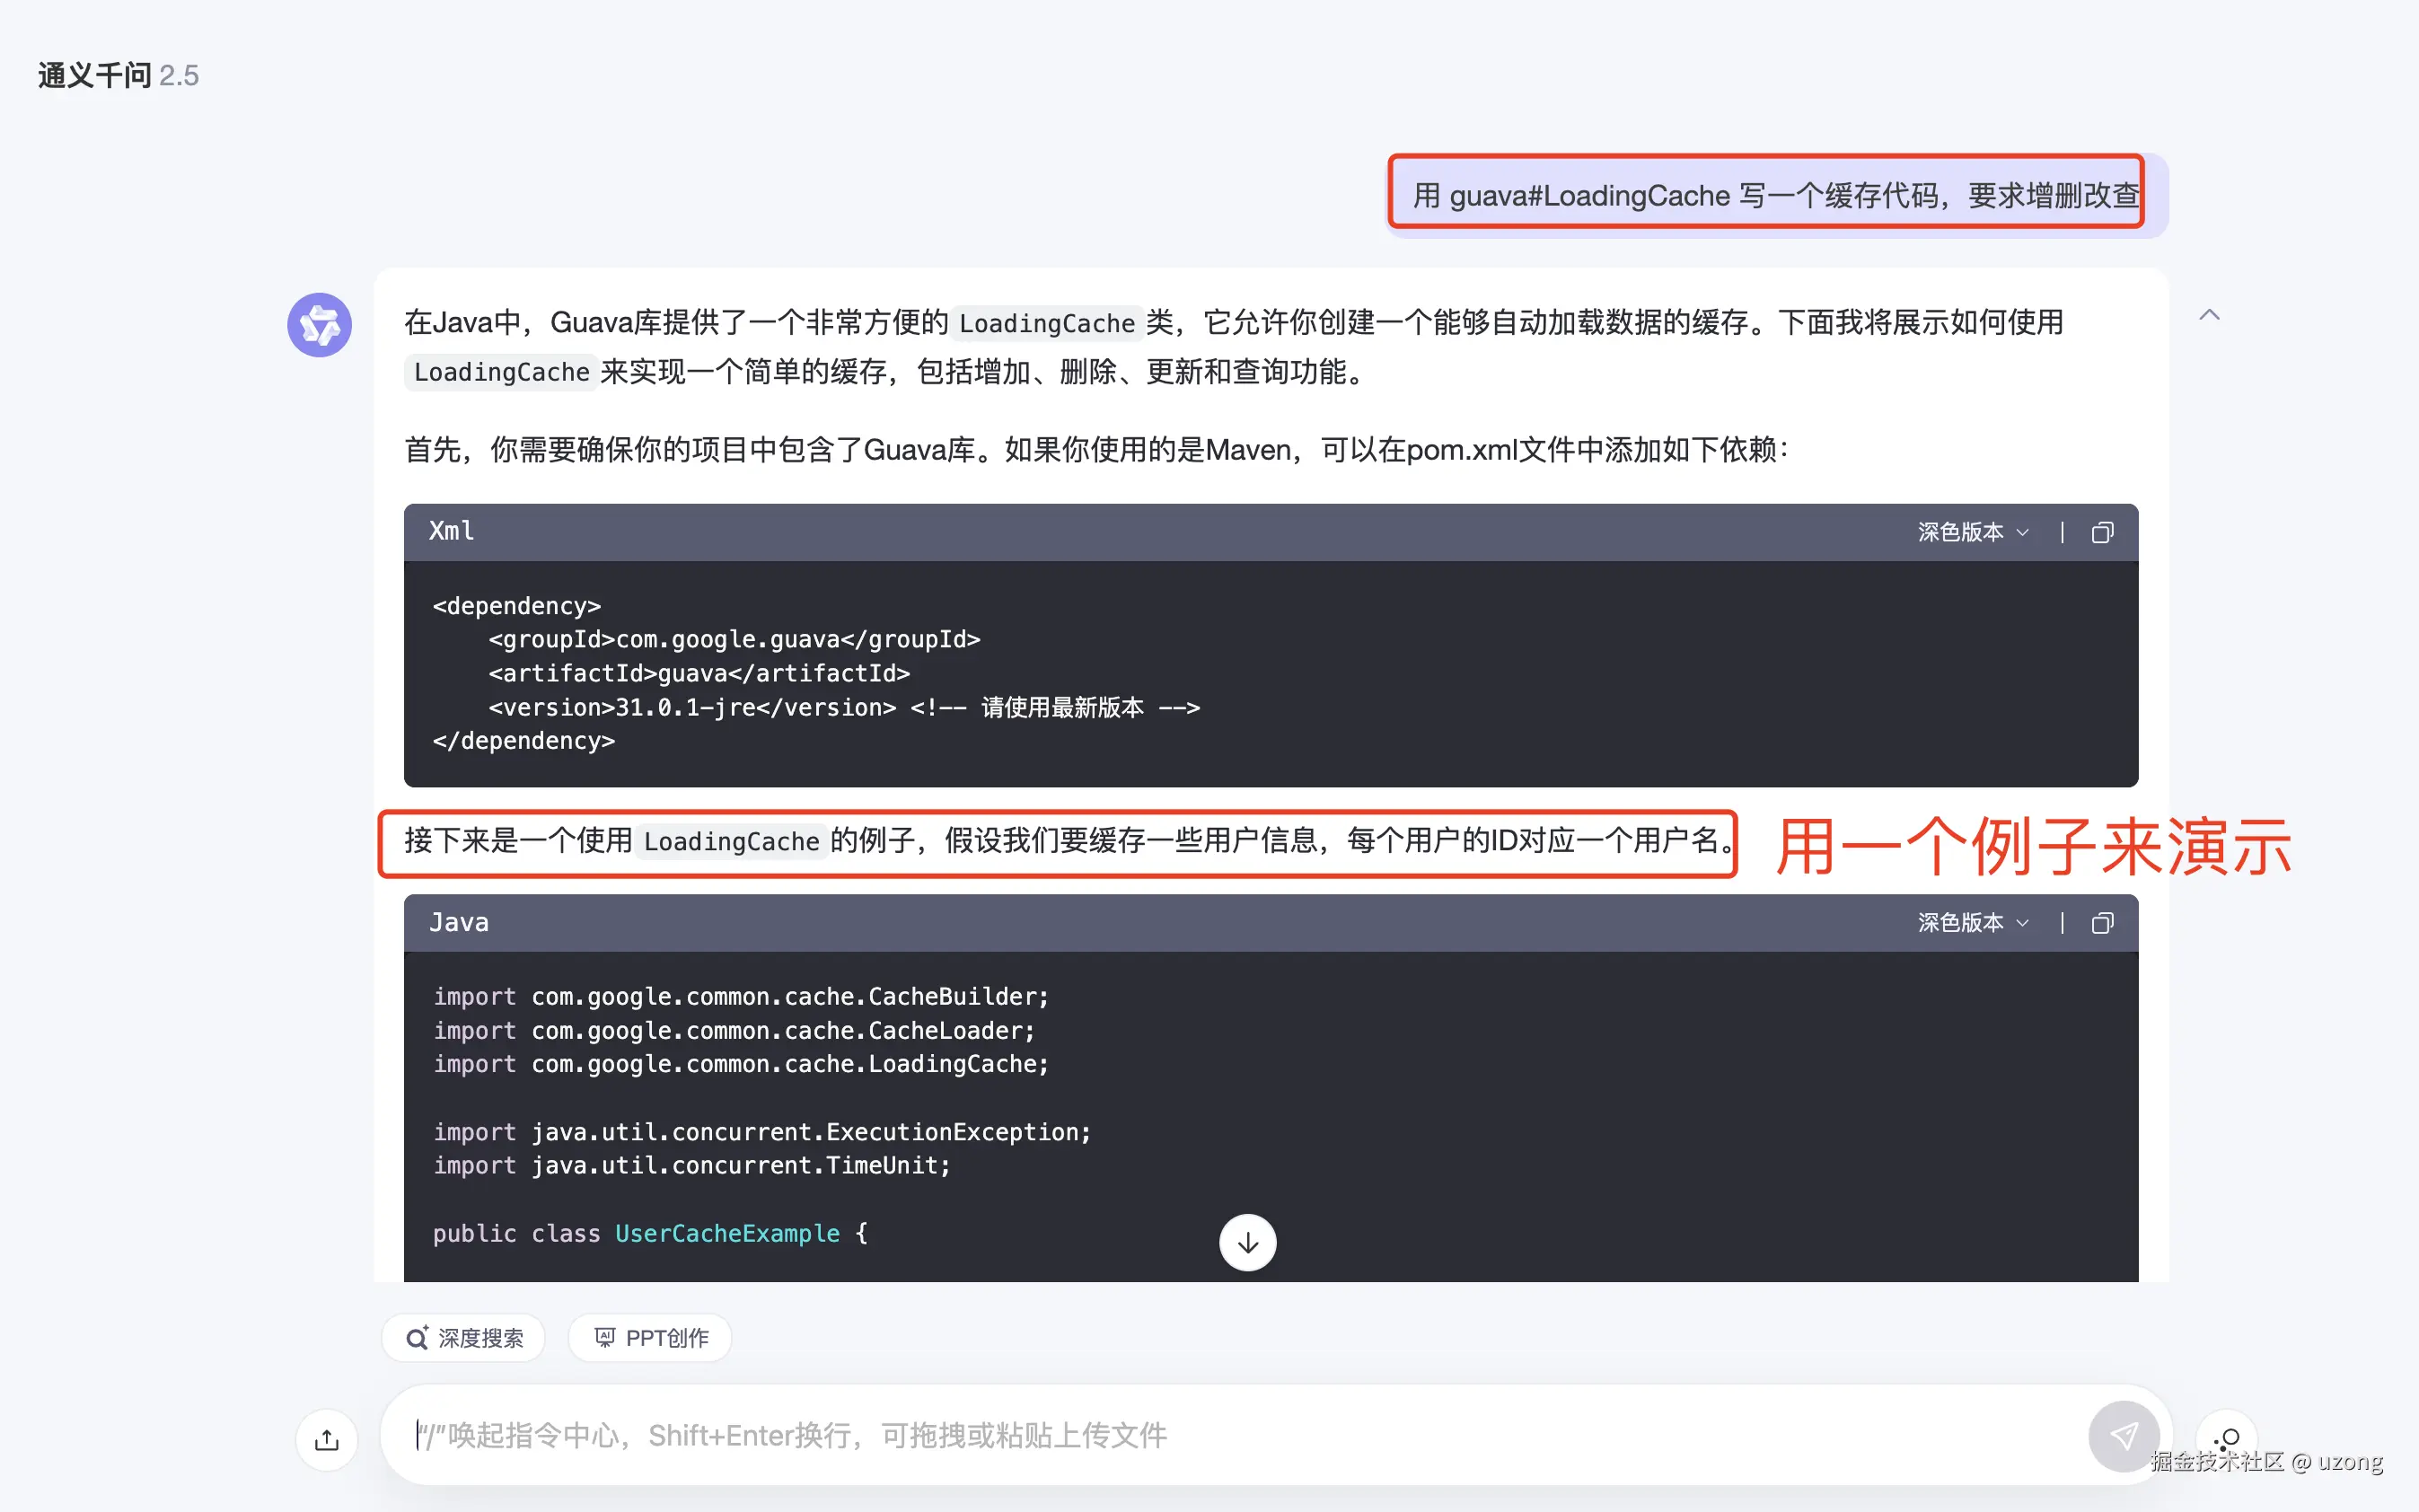Click the Xml language label header
The height and width of the screenshot is (1512, 2419).
tap(452, 531)
